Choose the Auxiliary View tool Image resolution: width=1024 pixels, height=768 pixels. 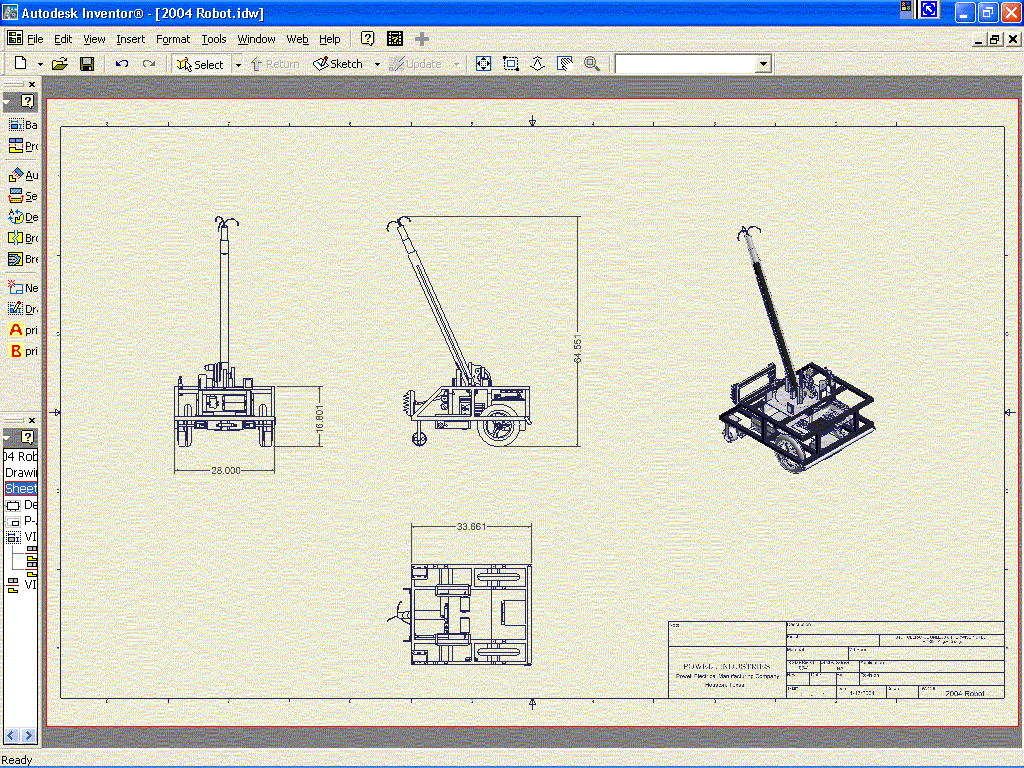[x=22, y=174]
